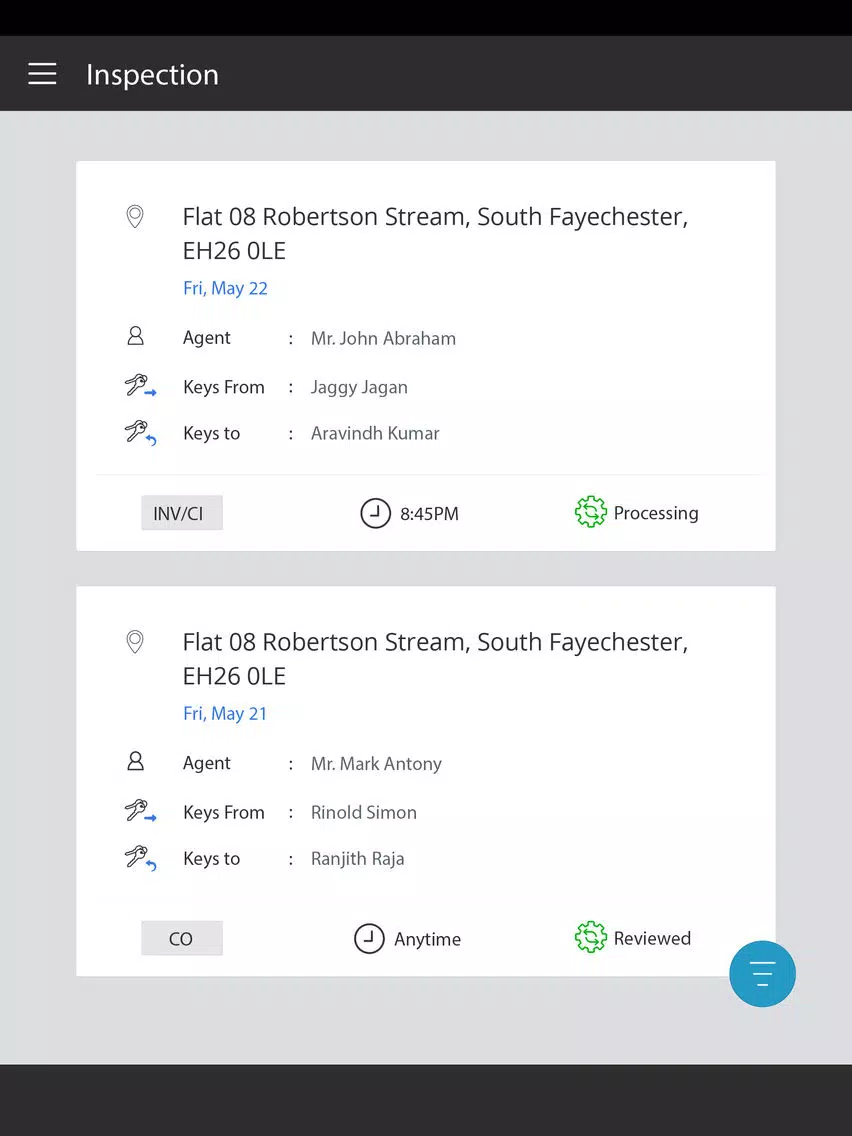Click the Inspection page title
Viewport: 852px width, 1136px height.
click(152, 75)
